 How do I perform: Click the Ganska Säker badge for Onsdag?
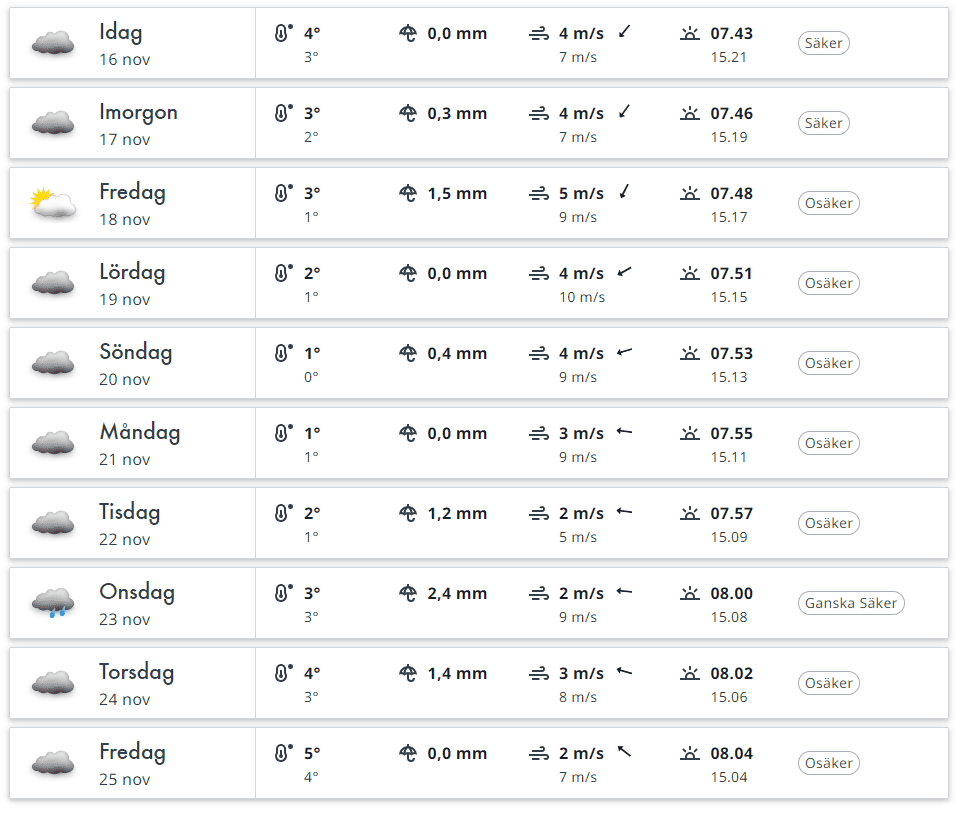[x=851, y=603]
